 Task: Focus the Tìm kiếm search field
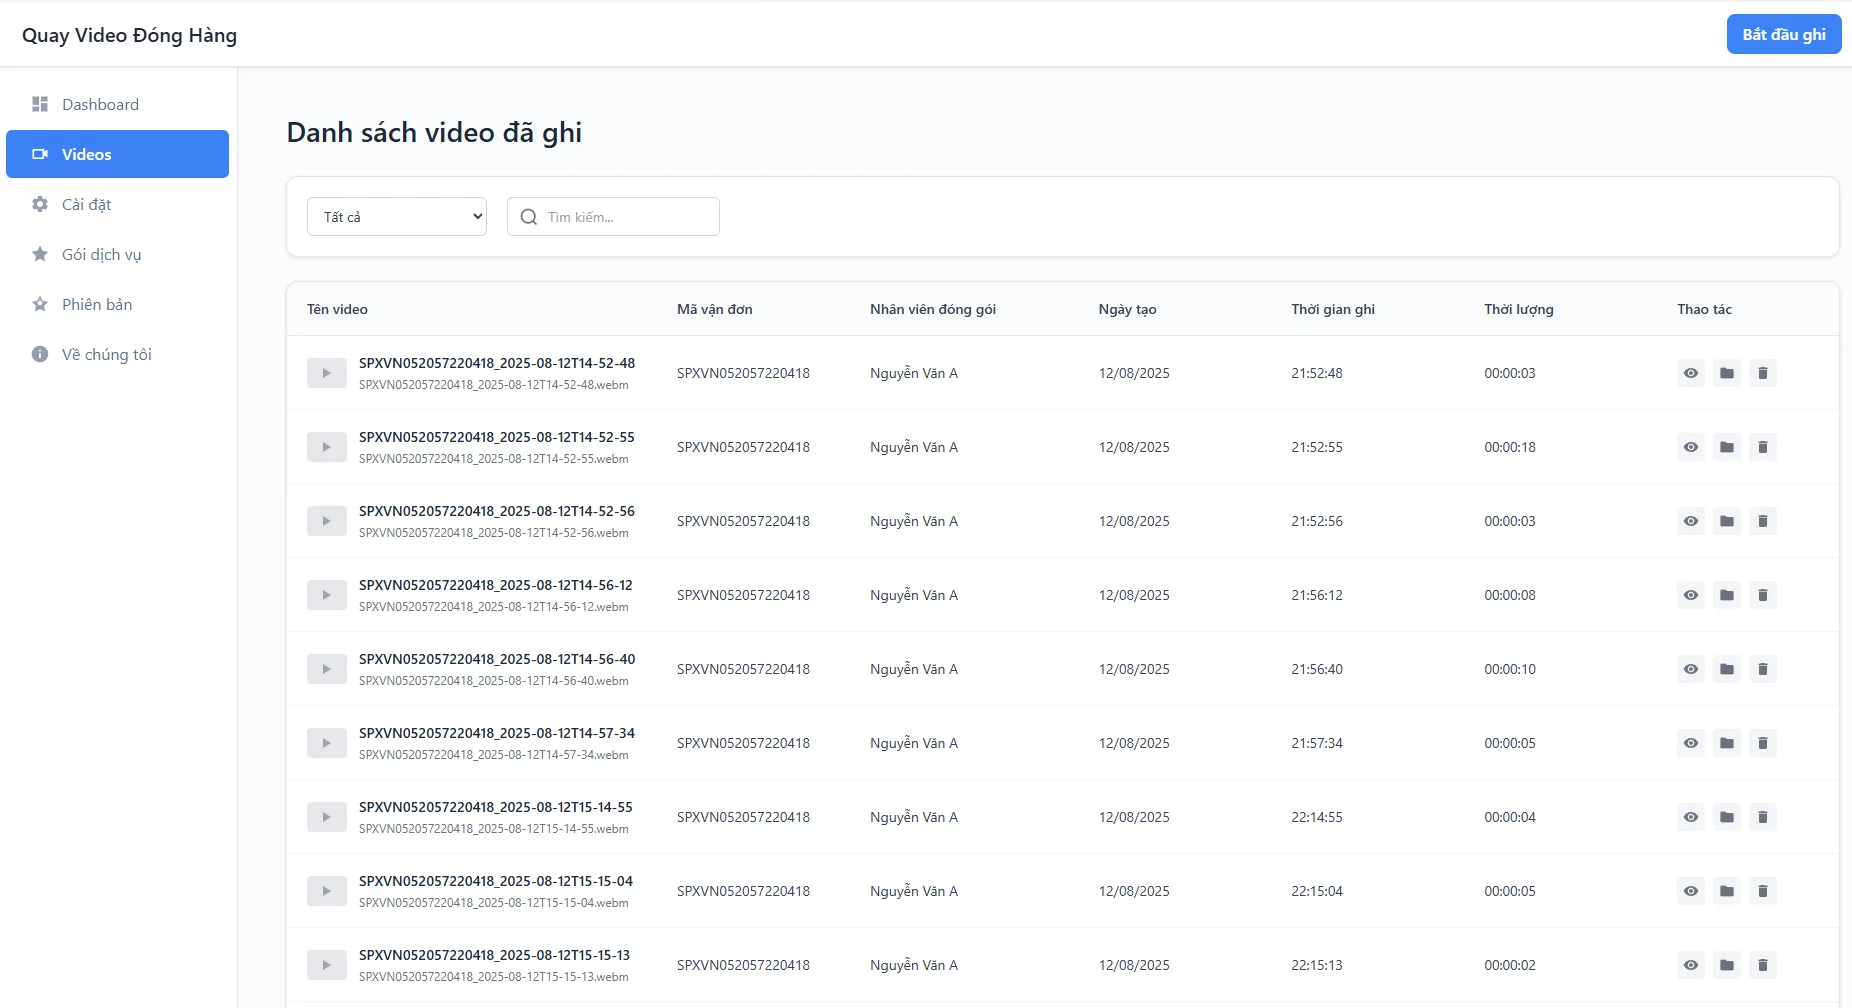613,217
